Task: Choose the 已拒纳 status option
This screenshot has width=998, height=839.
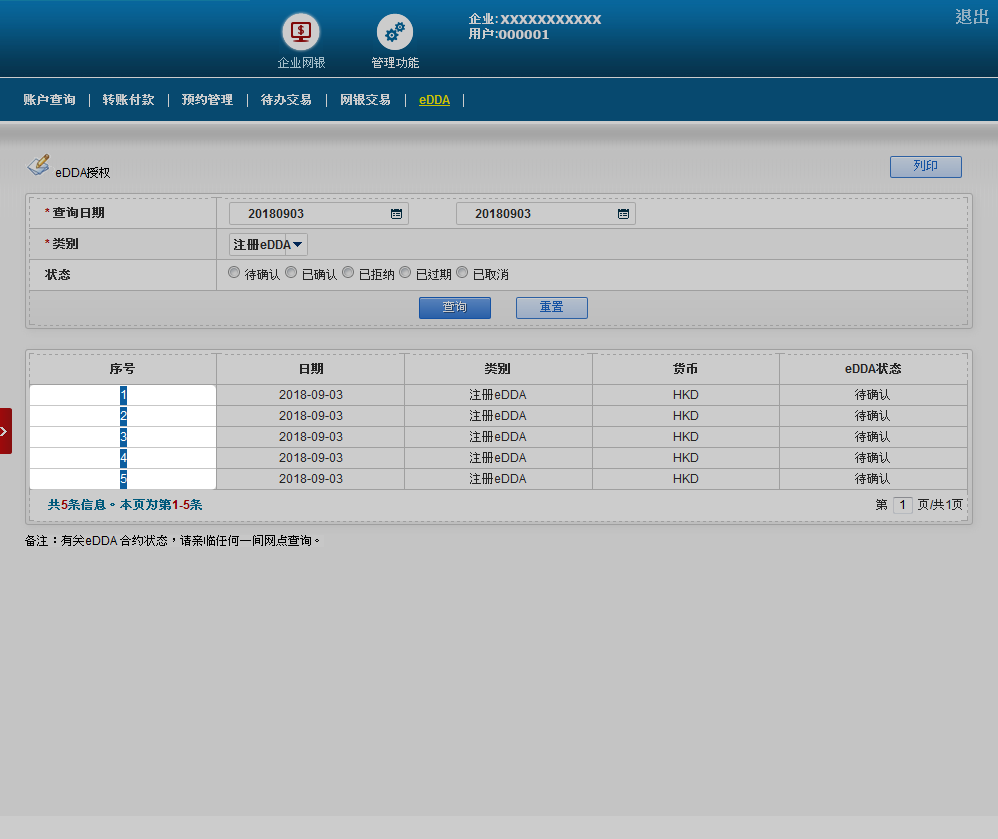Action: tap(349, 273)
